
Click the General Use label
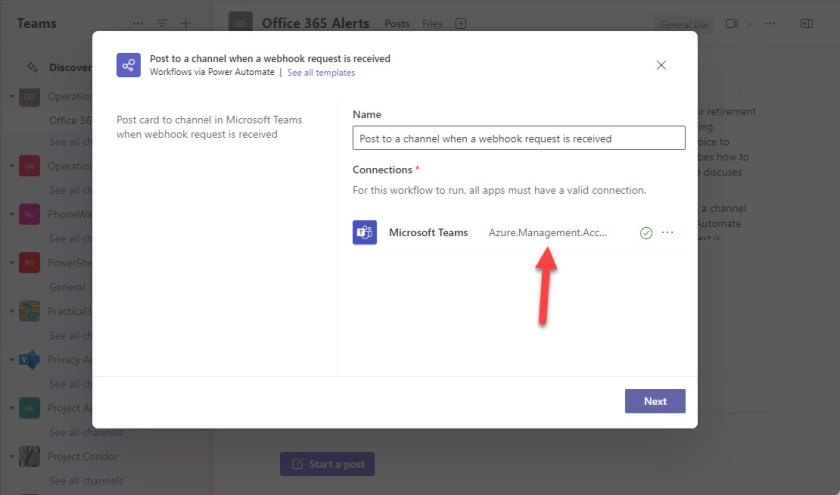tap(684, 25)
